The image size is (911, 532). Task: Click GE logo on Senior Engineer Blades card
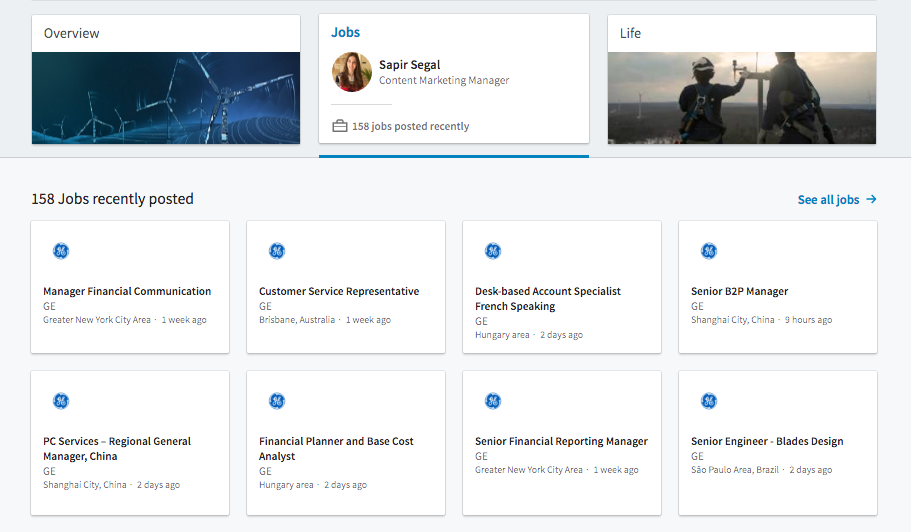(709, 401)
